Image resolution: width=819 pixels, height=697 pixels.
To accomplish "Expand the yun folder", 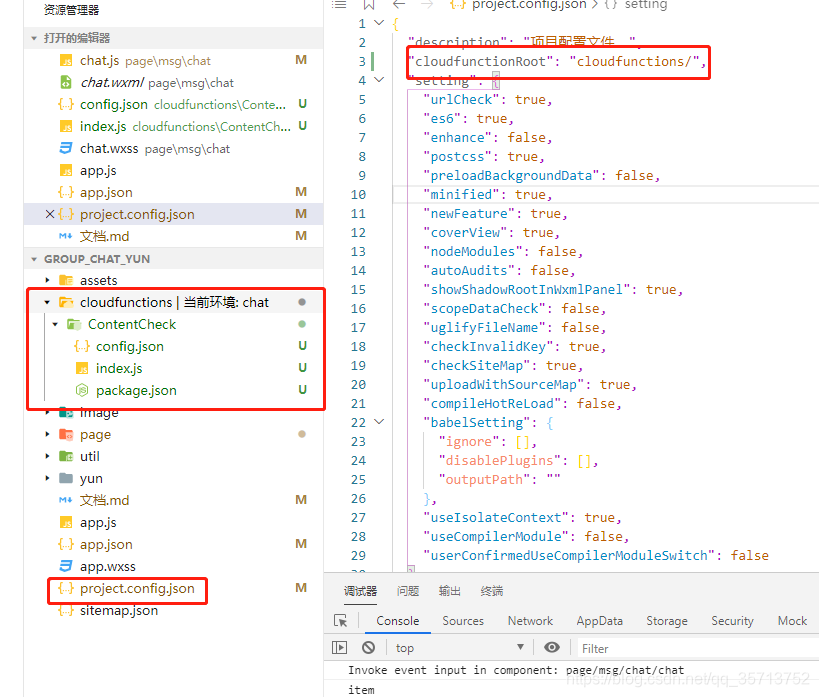I will click(47, 478).
